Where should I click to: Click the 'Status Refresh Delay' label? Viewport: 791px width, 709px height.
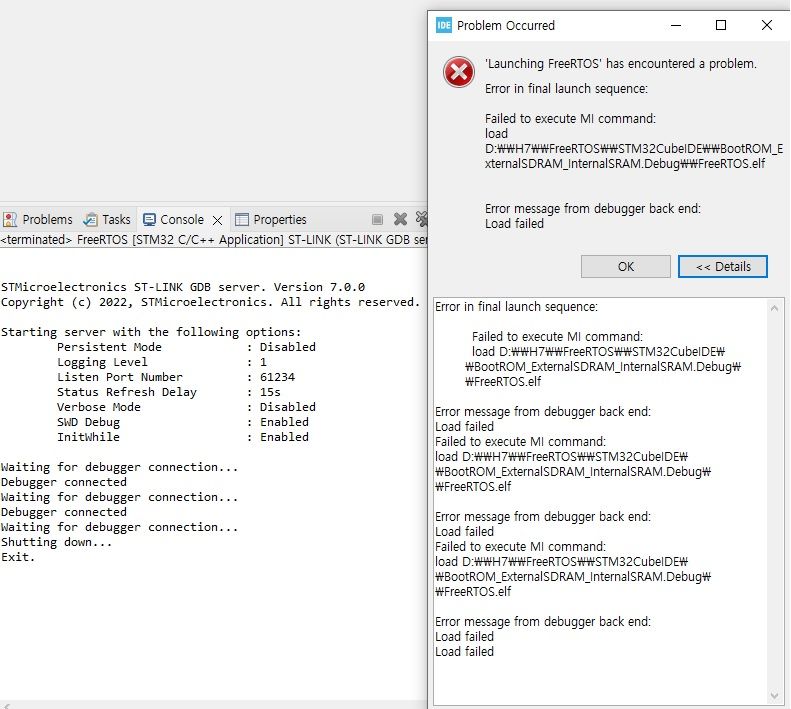pos(127,392)
